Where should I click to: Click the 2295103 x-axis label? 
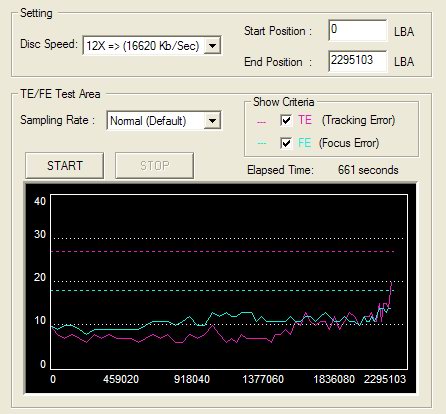385,379
